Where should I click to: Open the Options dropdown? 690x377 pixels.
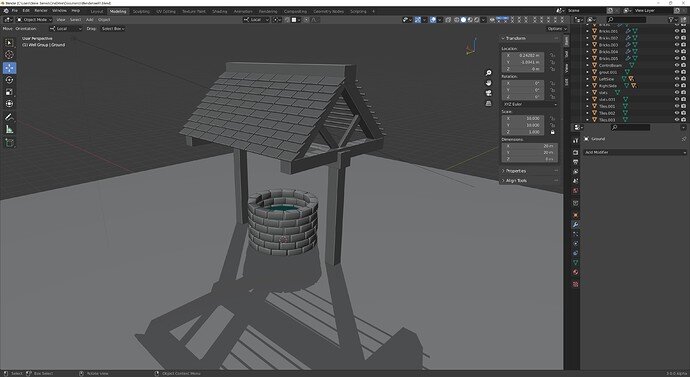pyautogui.click(x=557, y=29)
